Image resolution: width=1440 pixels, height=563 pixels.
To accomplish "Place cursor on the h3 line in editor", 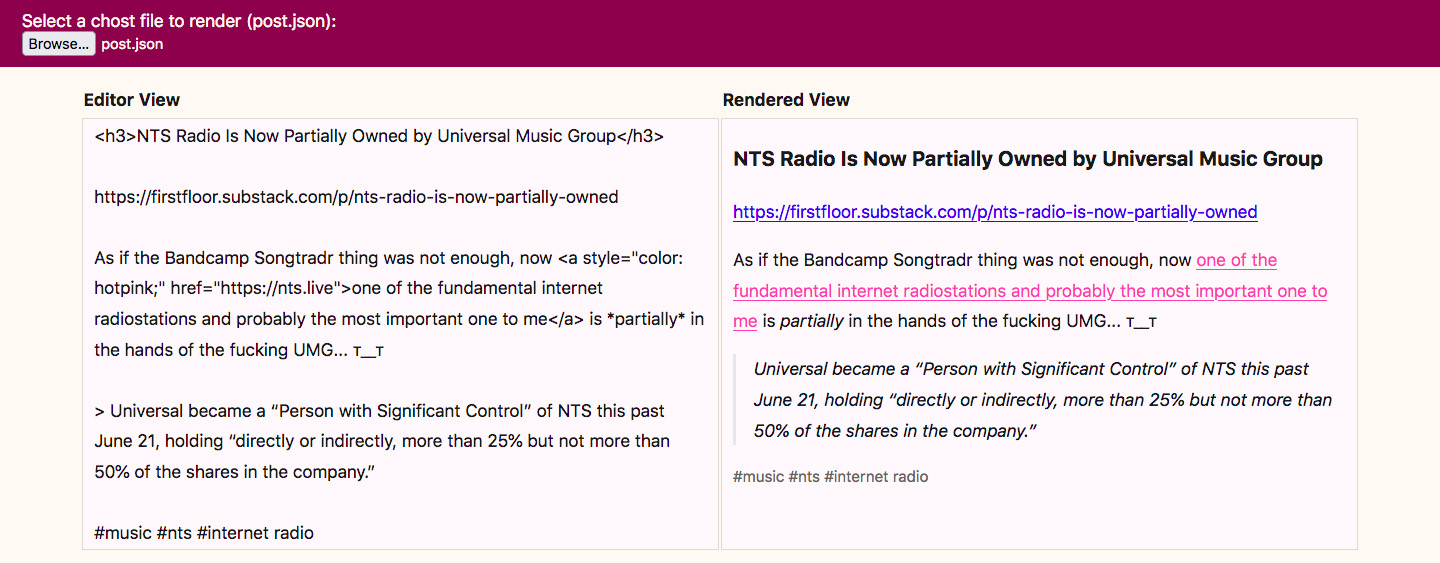I will point(378,136).
